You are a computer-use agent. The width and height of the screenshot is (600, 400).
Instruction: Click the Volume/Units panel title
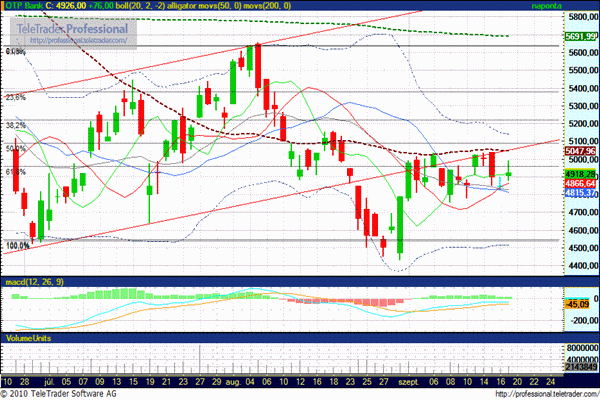pos(28,339)
